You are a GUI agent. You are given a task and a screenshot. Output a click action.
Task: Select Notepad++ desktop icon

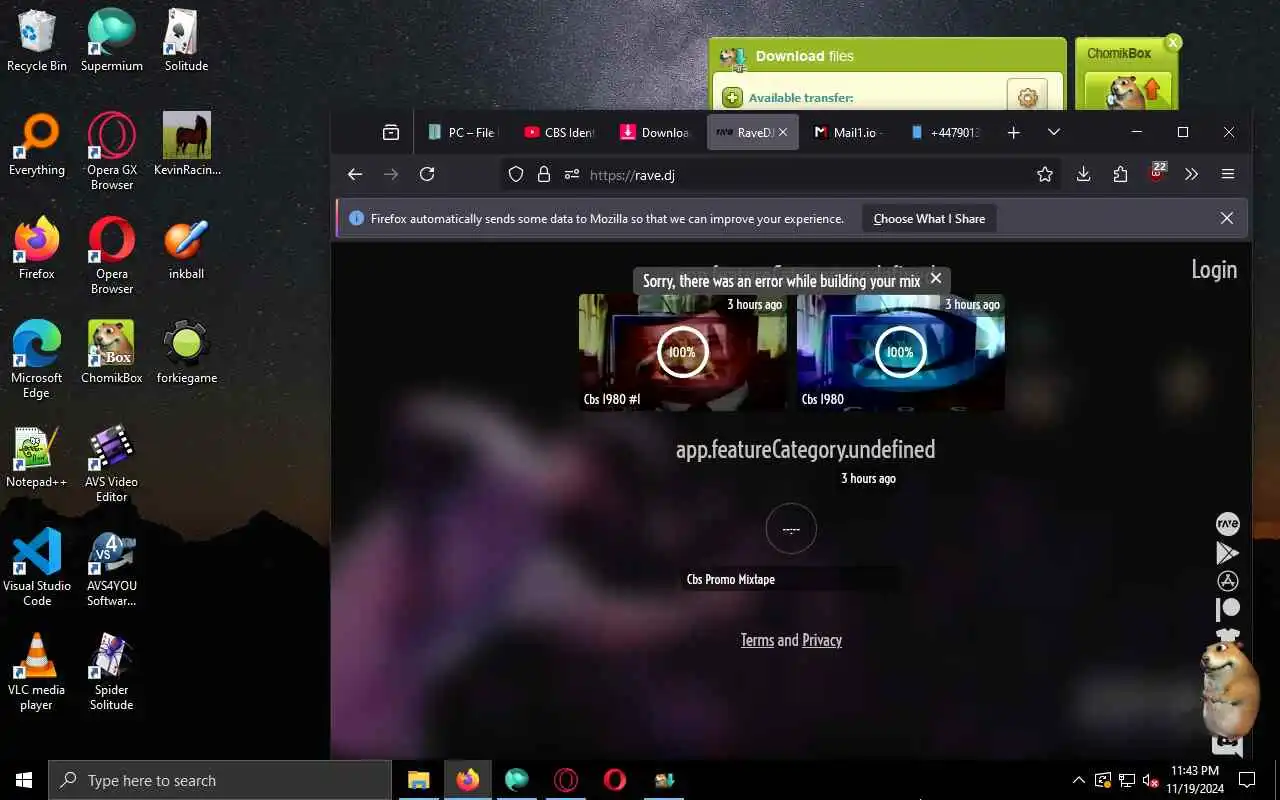[37, 458]
